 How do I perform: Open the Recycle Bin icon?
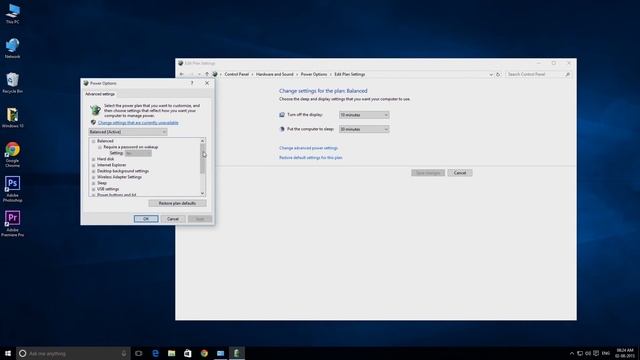(x=12, y=83)
